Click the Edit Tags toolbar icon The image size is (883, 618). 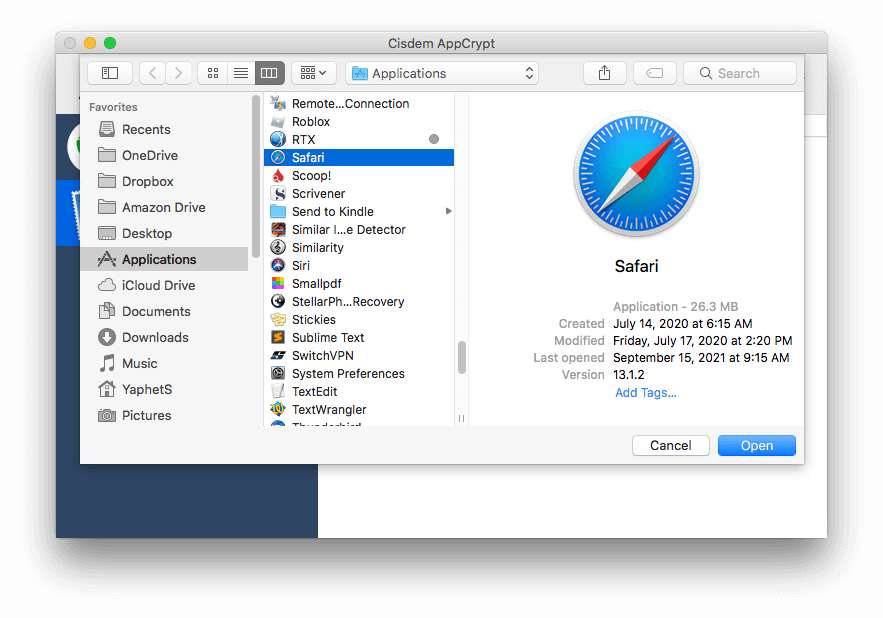click(x=654, y=73)
